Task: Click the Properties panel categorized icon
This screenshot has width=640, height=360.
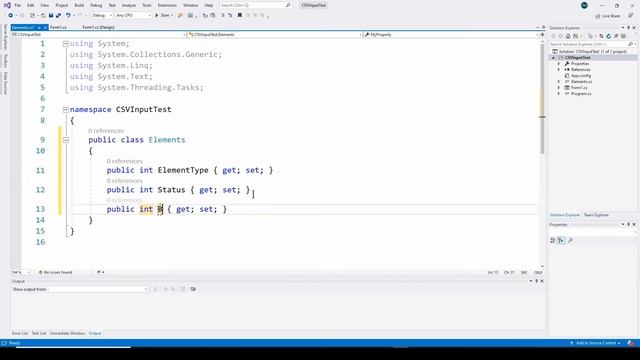Action: (553, 240)
